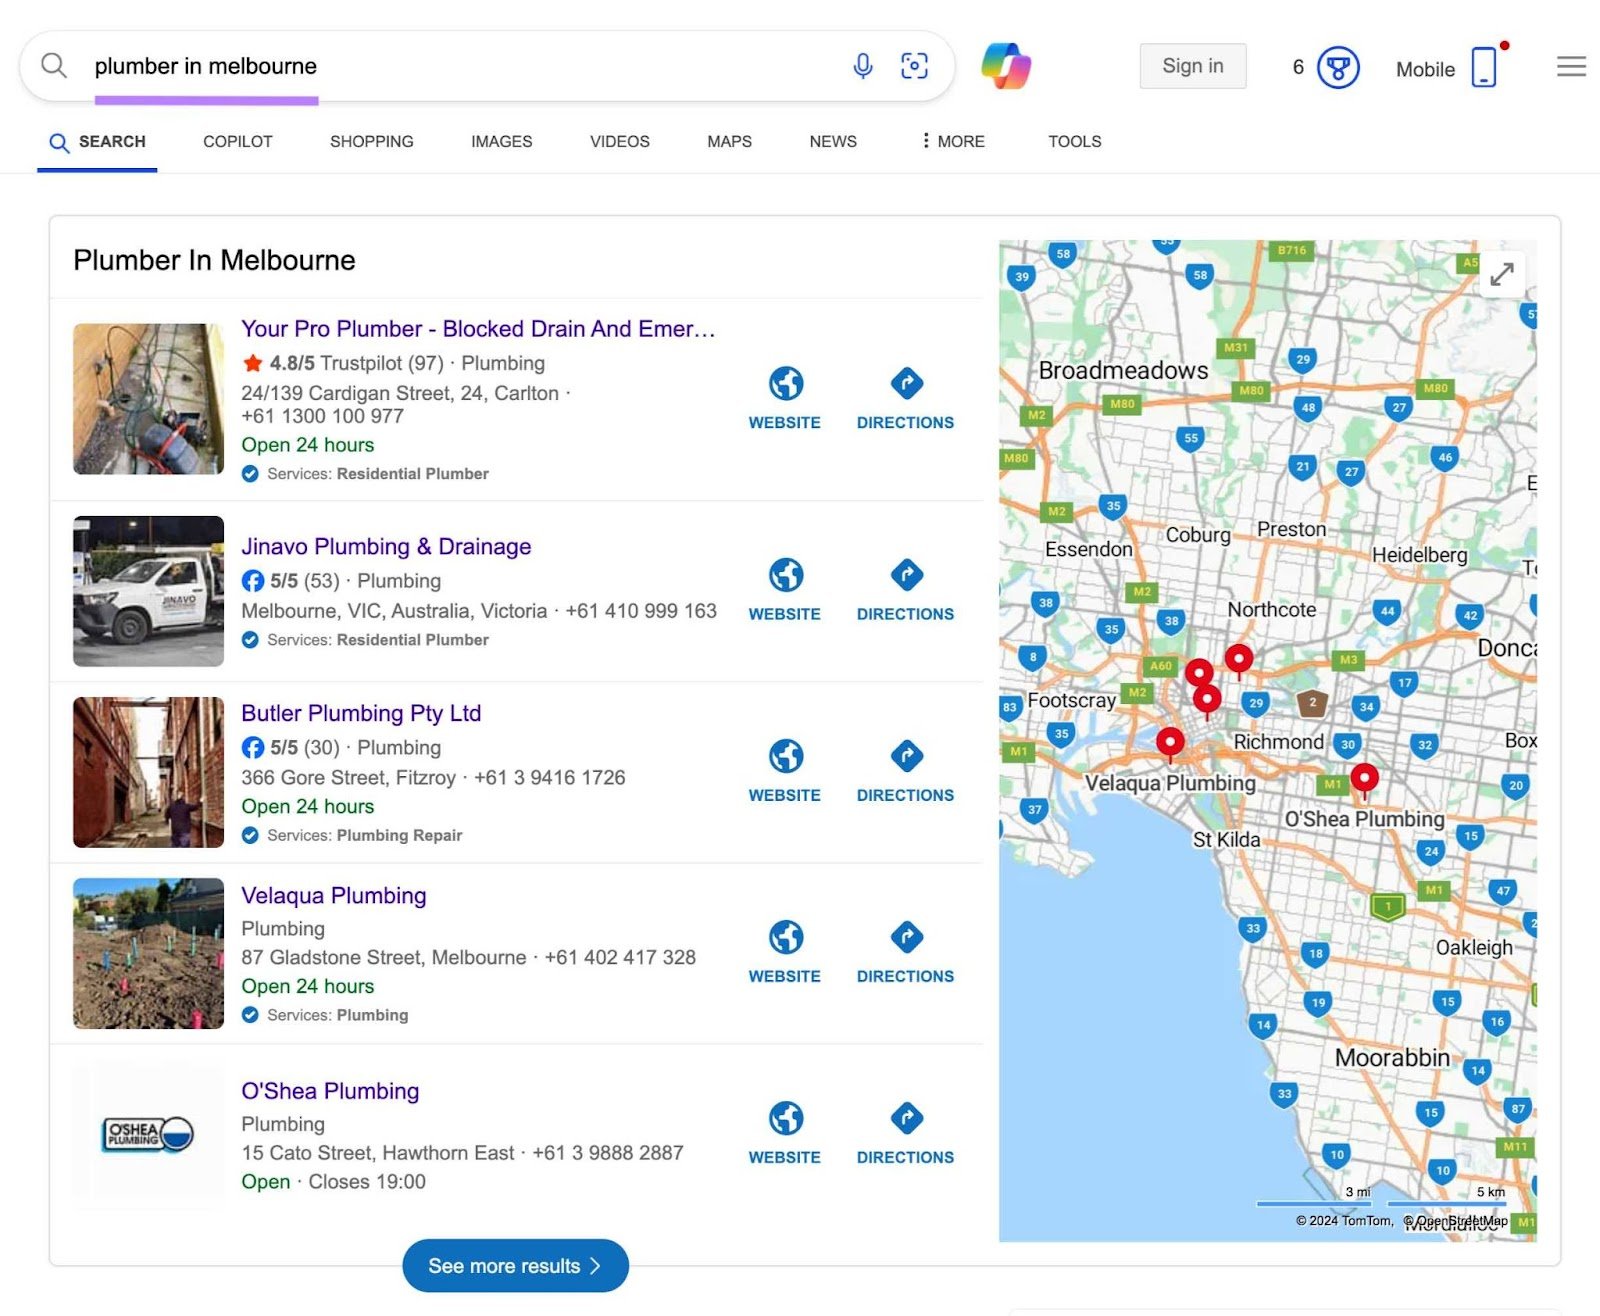The height and width of the screenshot is (1316, 1600).
Task: Expand the map to fullscreen
Action: (1502, 274)
